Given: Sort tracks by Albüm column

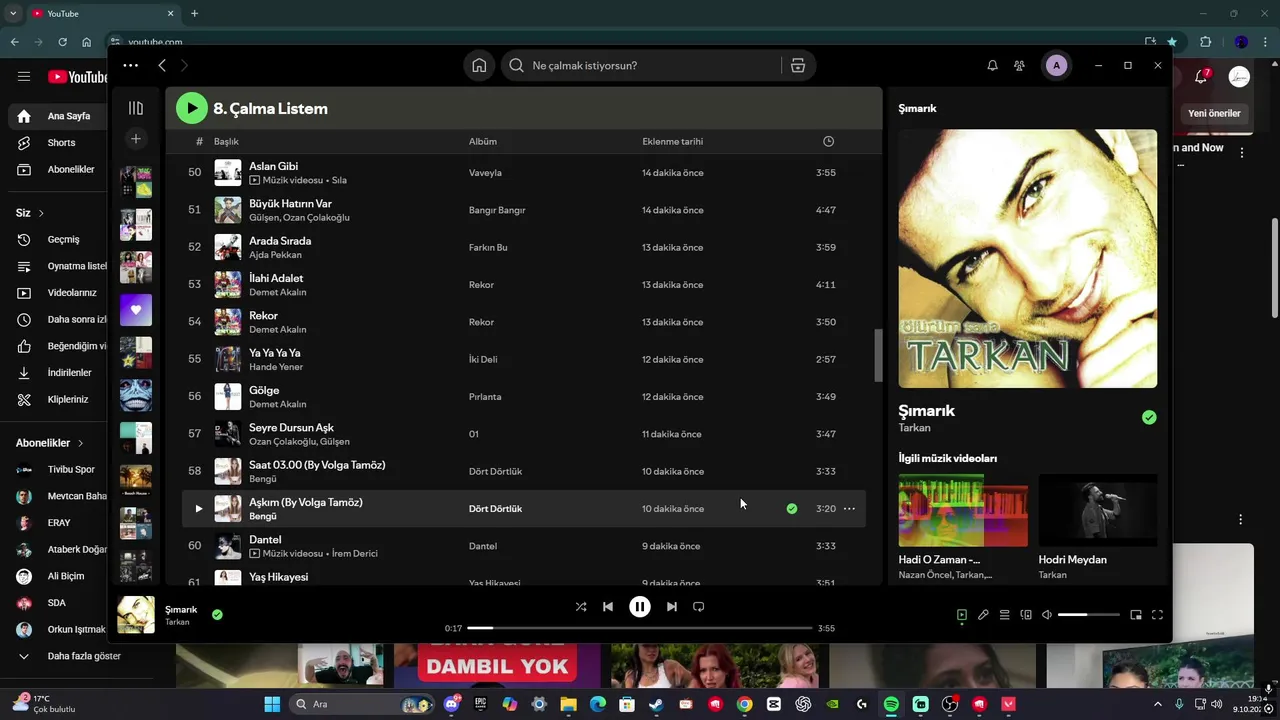Looking at the screenshot, I should (x=483, y=141).
